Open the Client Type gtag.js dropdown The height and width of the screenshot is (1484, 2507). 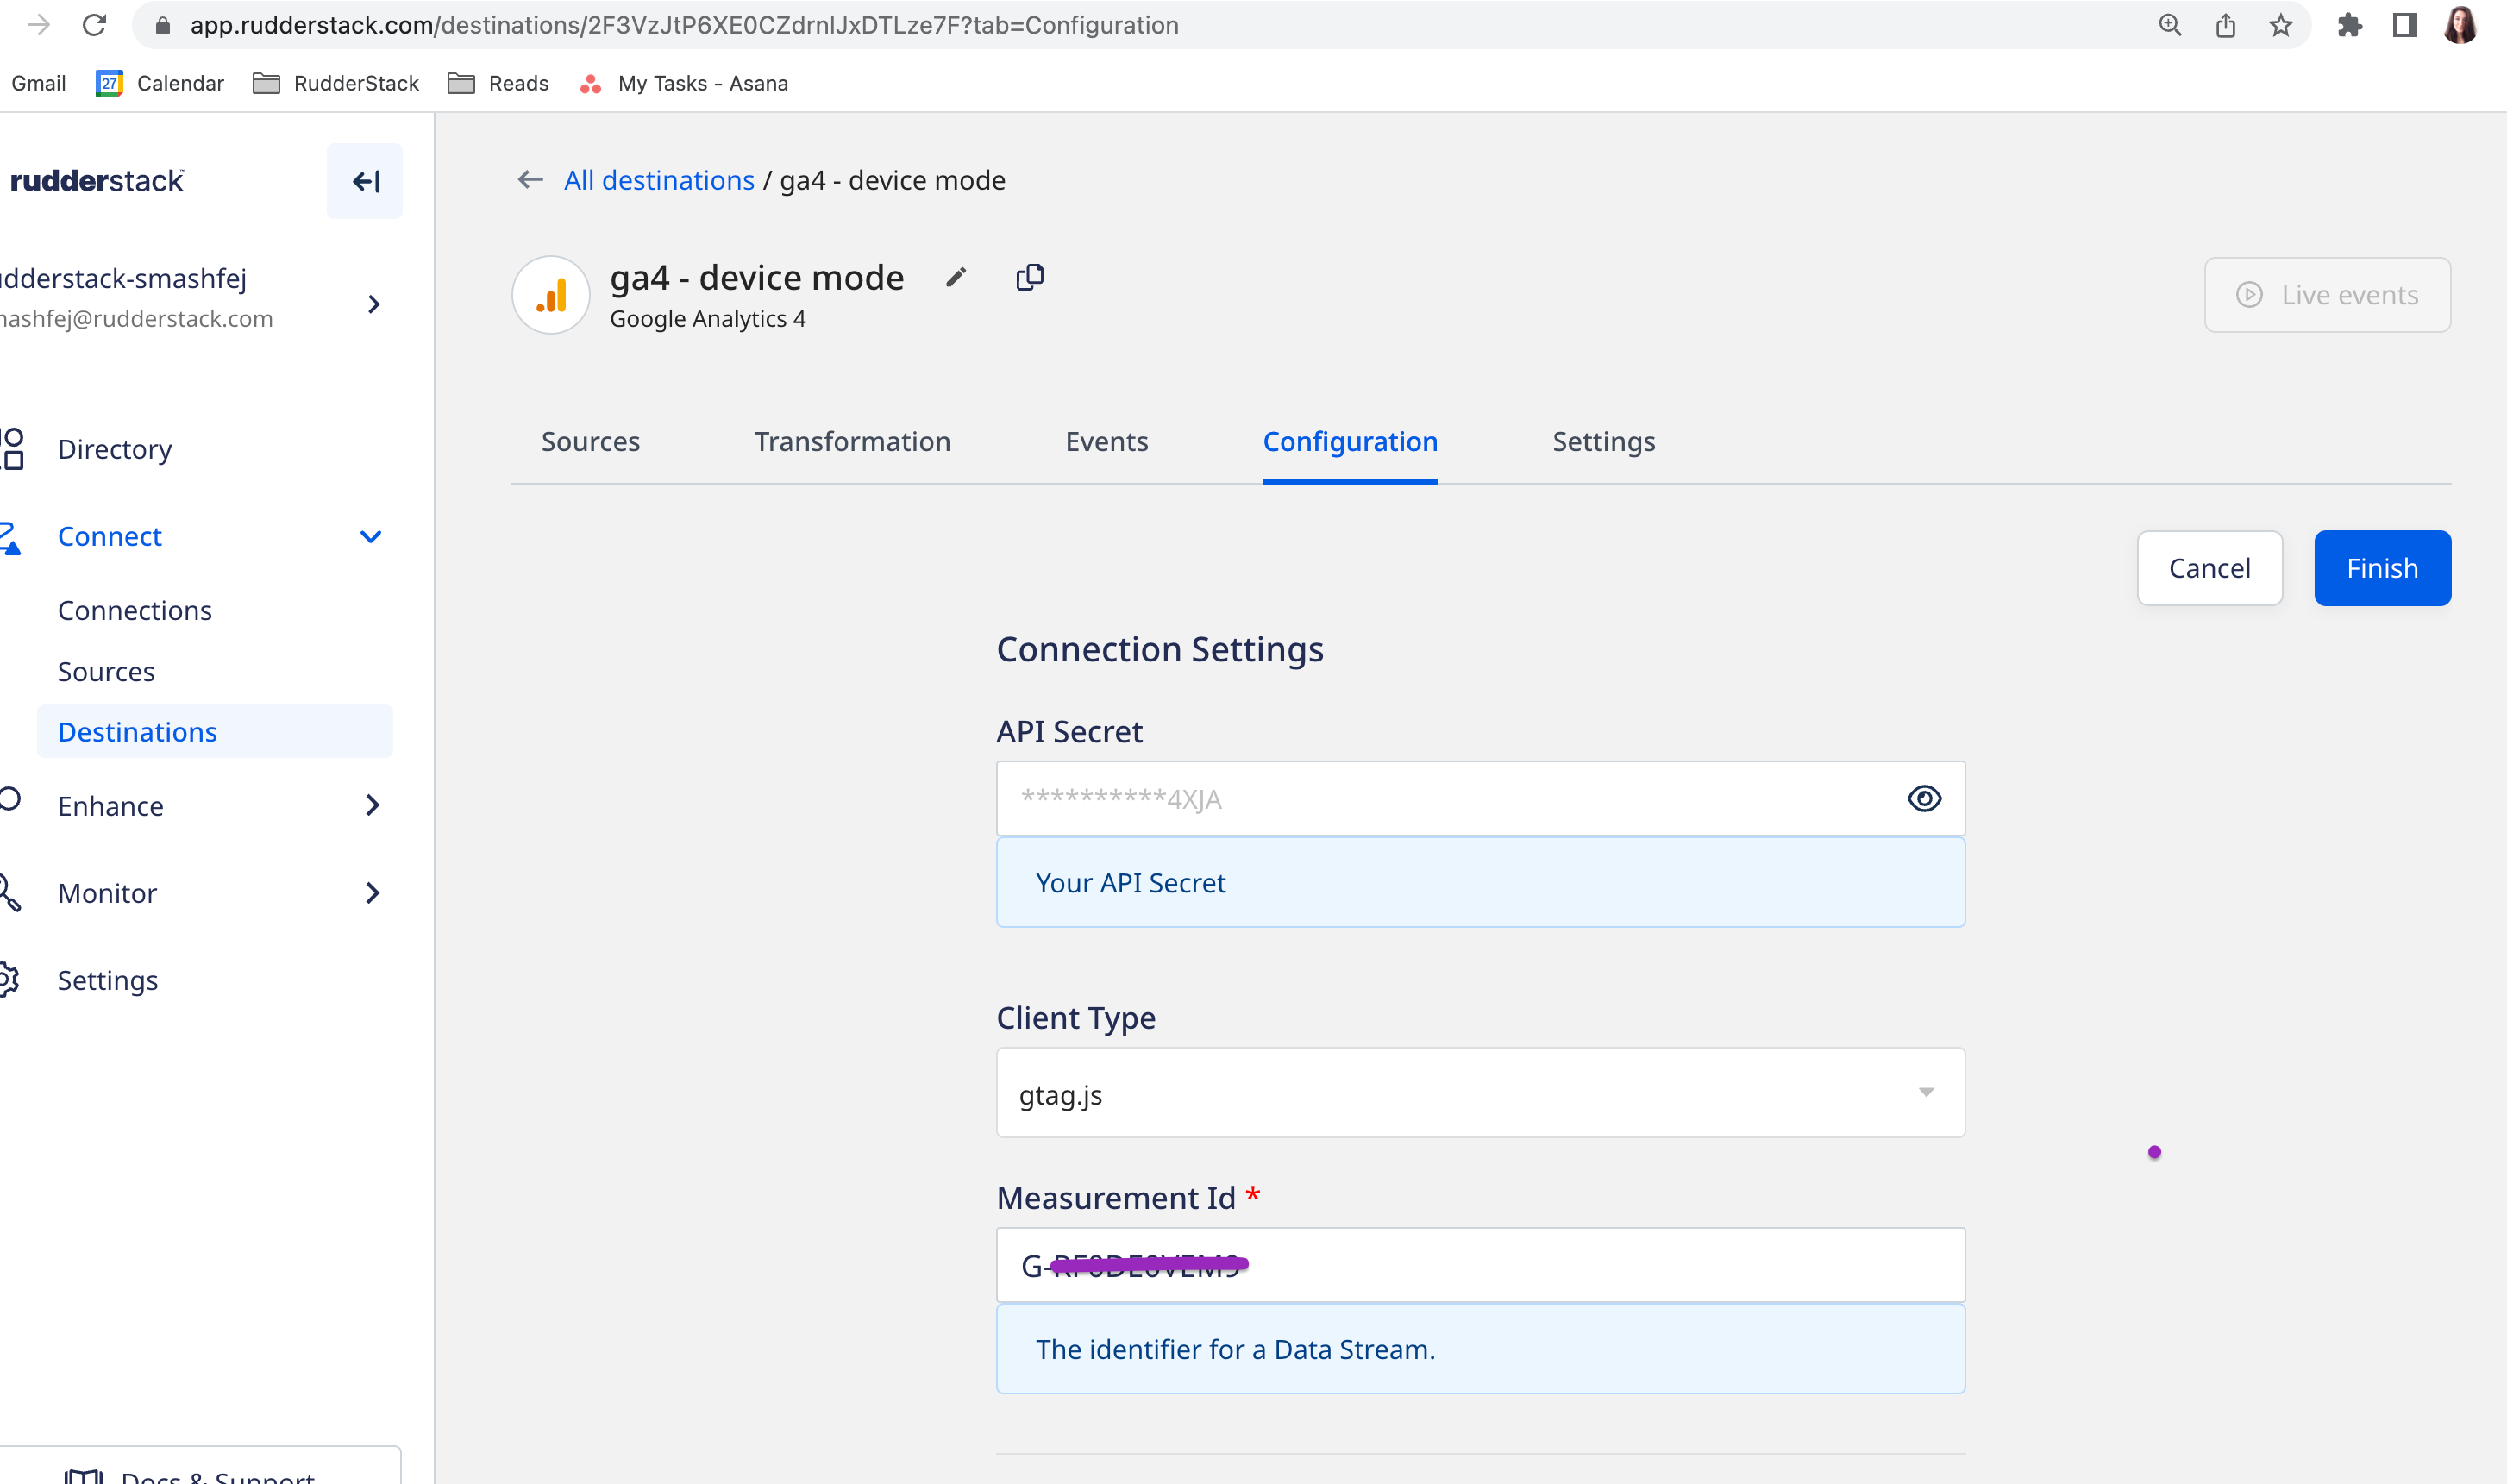pyautogui.click(x=1480, y=1093)
